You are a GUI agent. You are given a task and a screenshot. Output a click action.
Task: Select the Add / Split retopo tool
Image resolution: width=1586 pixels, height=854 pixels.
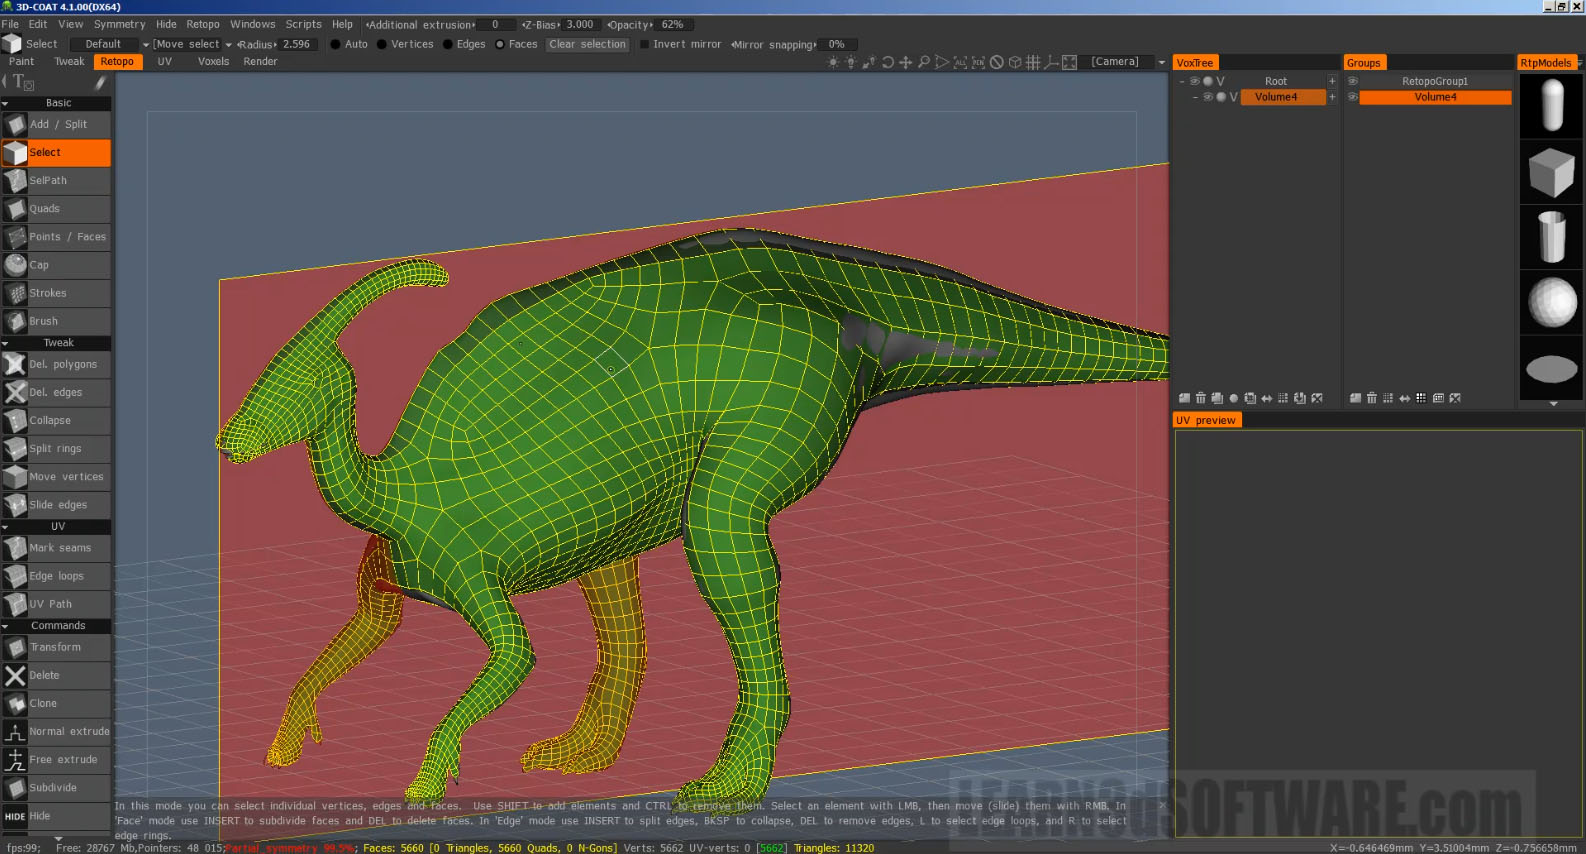pyautogui.click(x=56, y=125)
